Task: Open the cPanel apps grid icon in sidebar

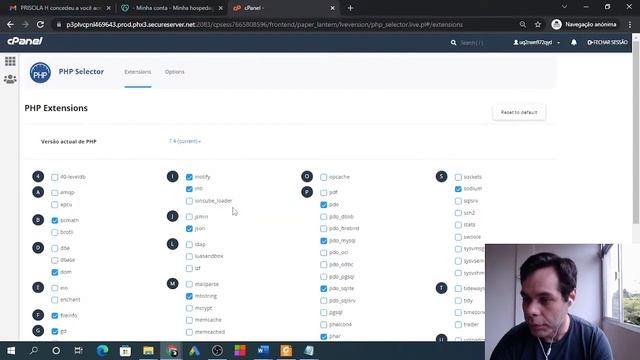Action: 10,61
